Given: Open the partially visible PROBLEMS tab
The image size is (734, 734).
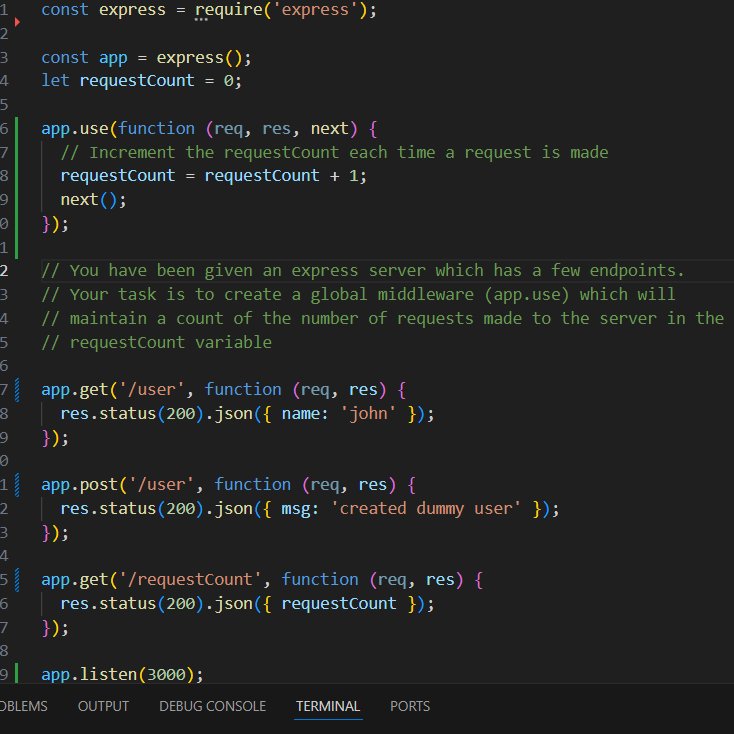Looking at the screenshot, I should [23, 706].
